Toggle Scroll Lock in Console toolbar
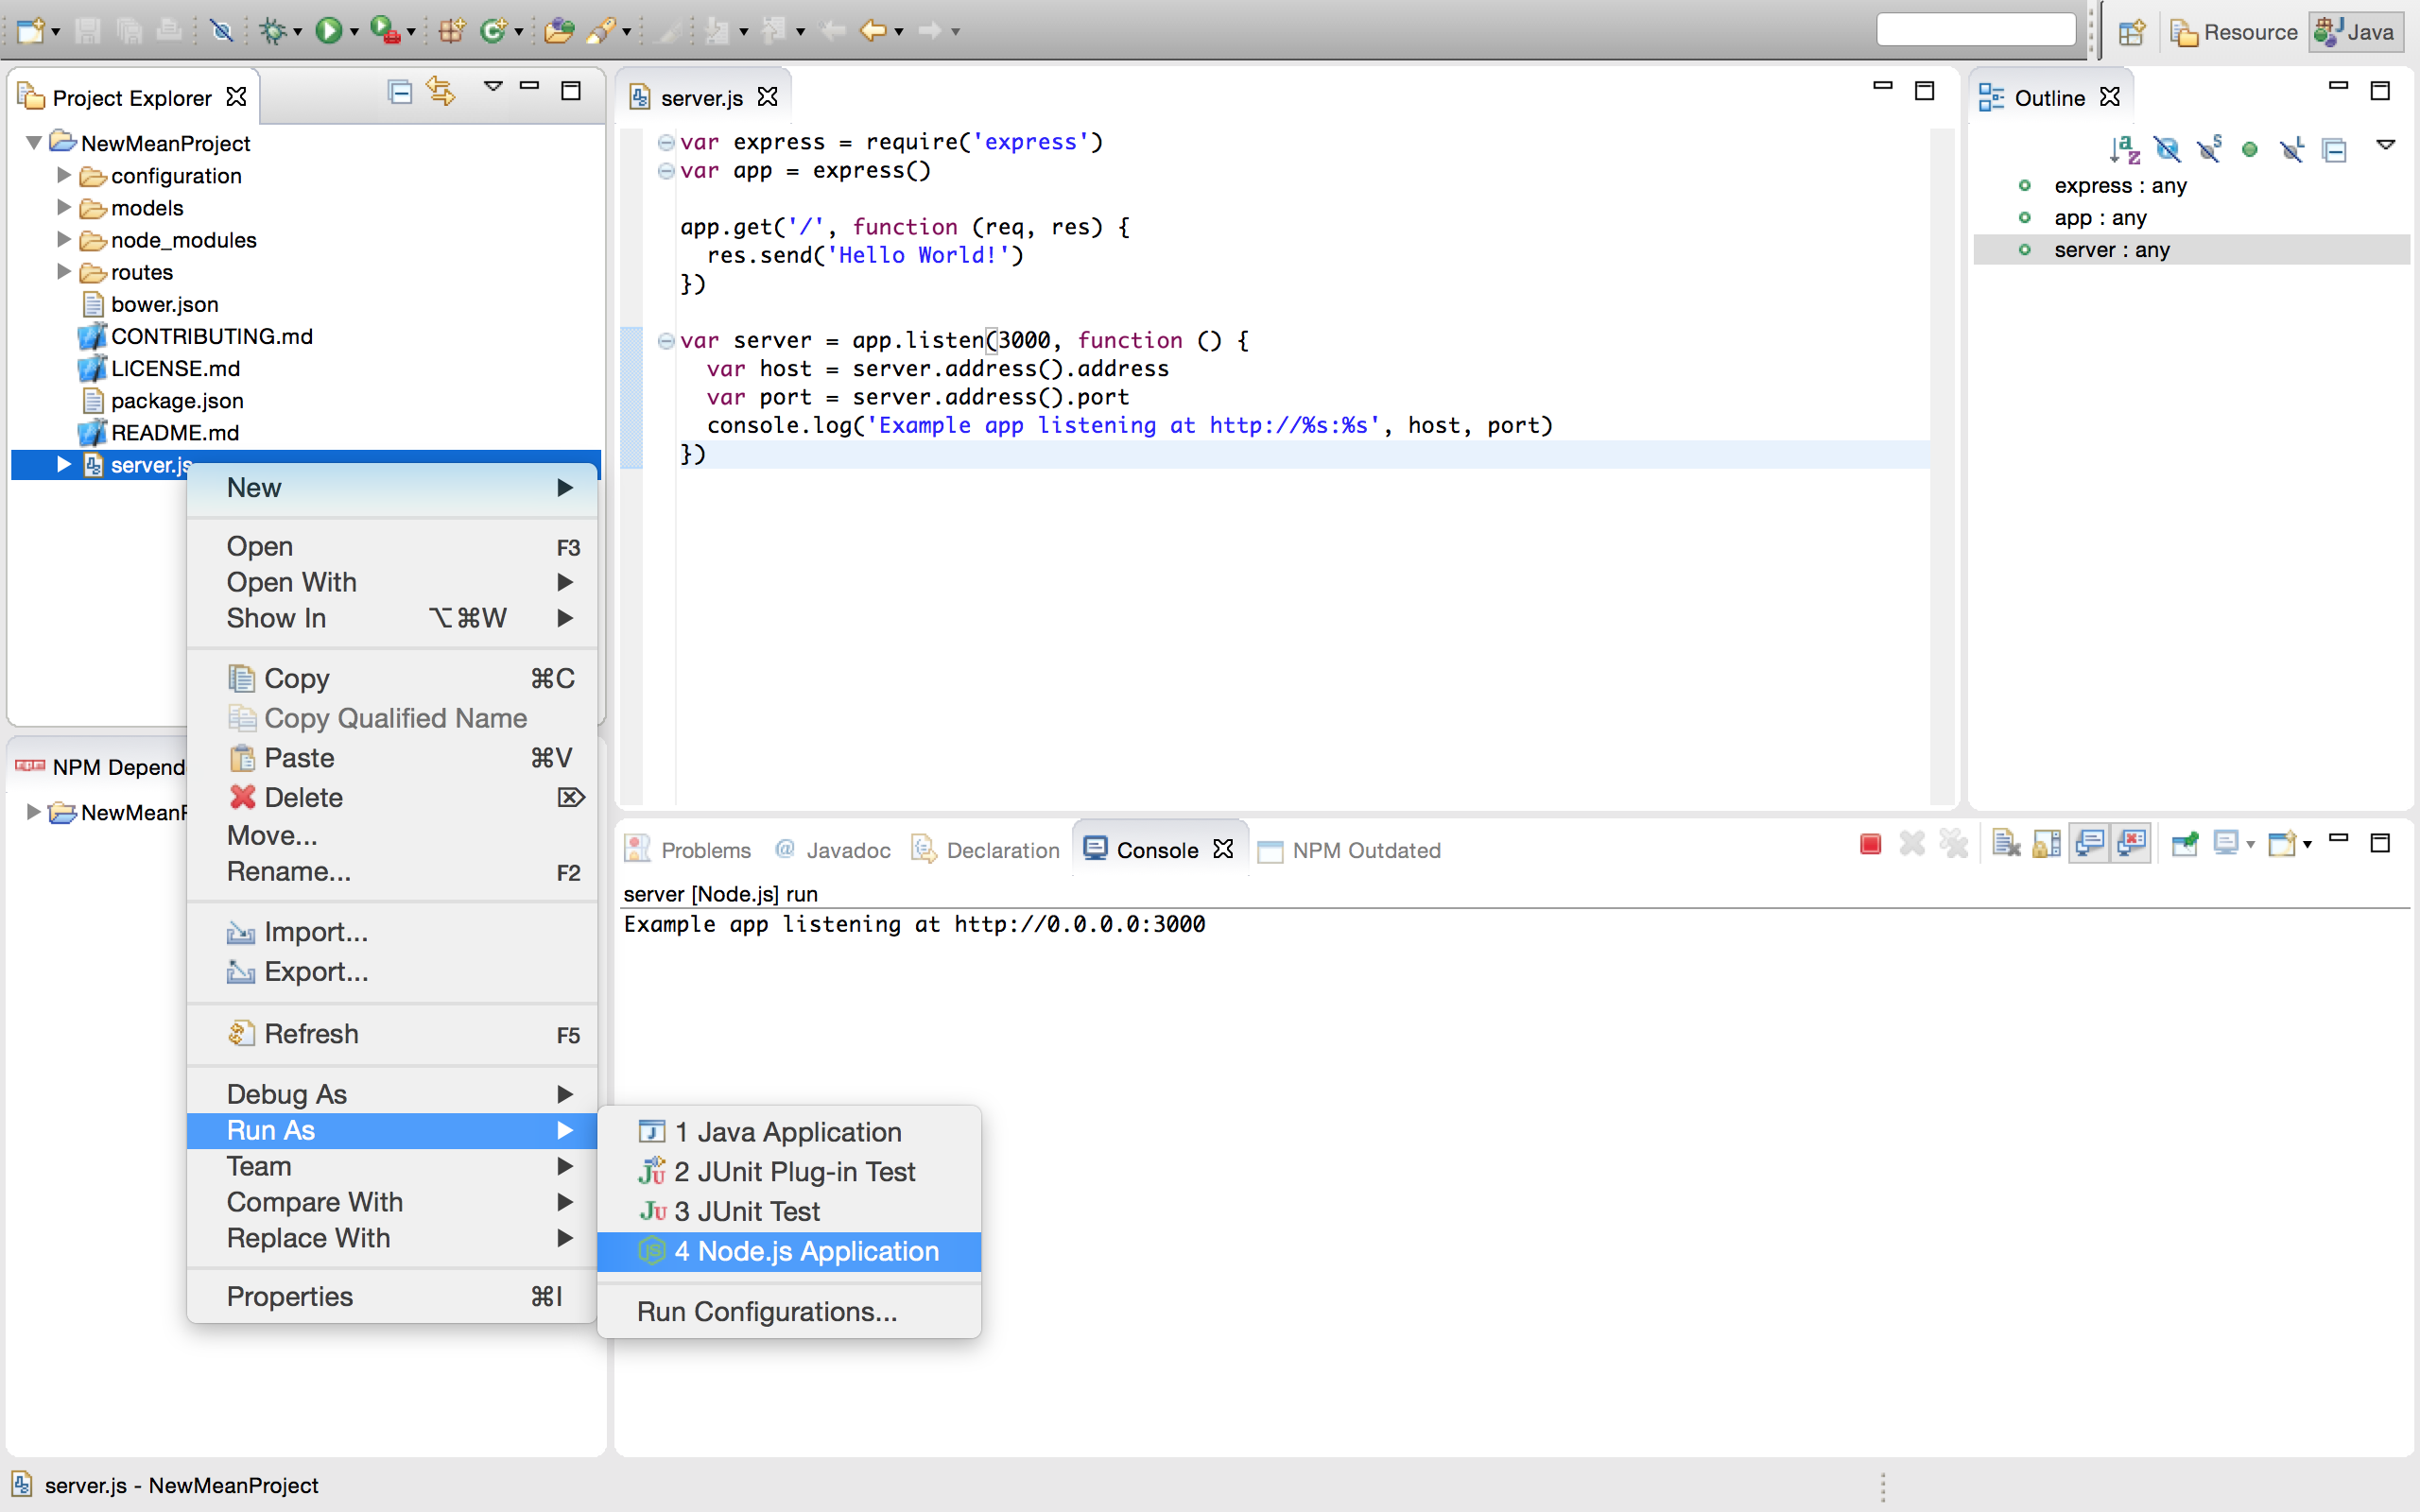2420x1512 pixels. [x=2047, y=845]
